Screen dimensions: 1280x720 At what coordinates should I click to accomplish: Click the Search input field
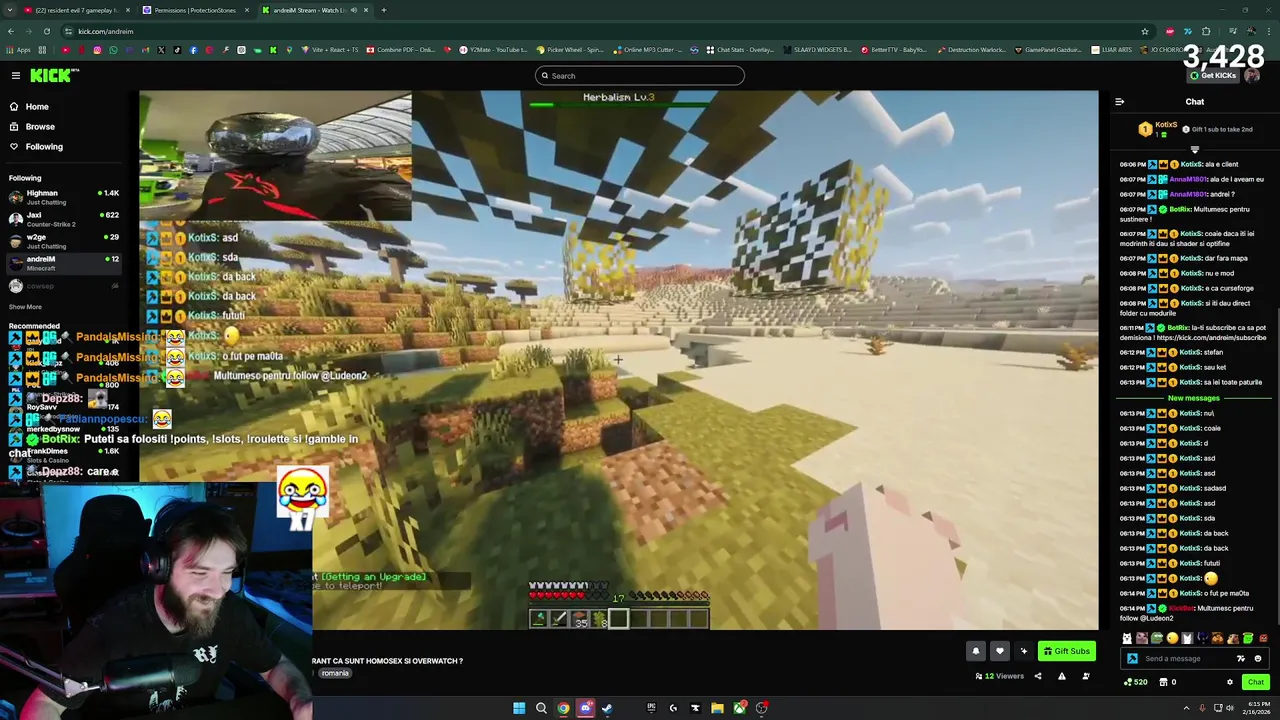(x=640, y=75)
